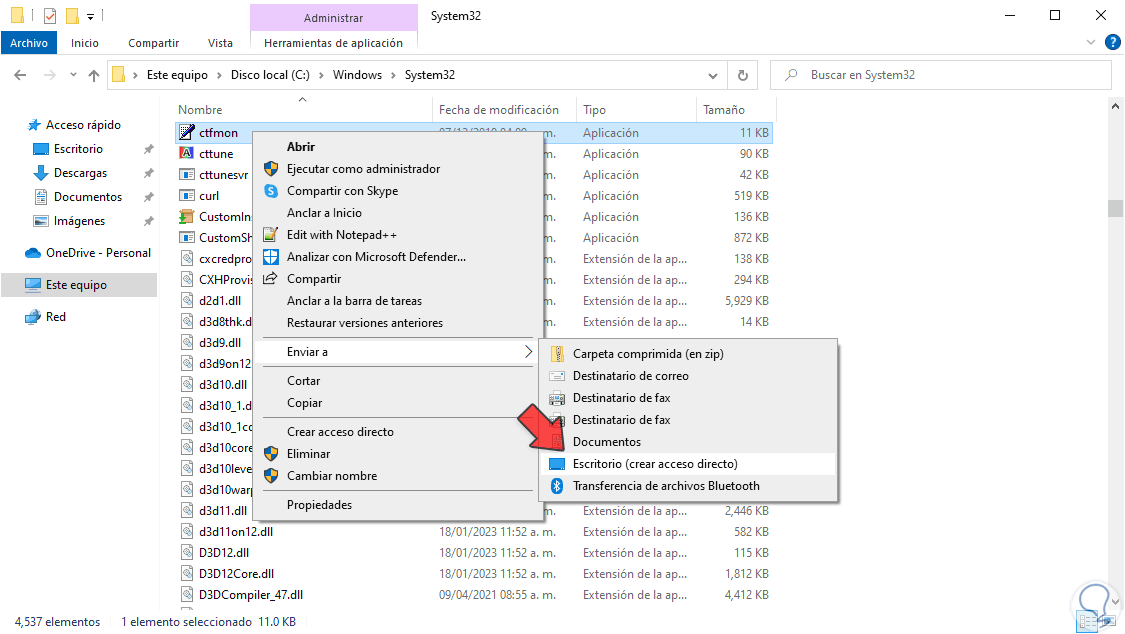This screenshot has height=634, width=1125.
Task: Click the Bluetooth icon in submenu
Action: click(557, 486)
